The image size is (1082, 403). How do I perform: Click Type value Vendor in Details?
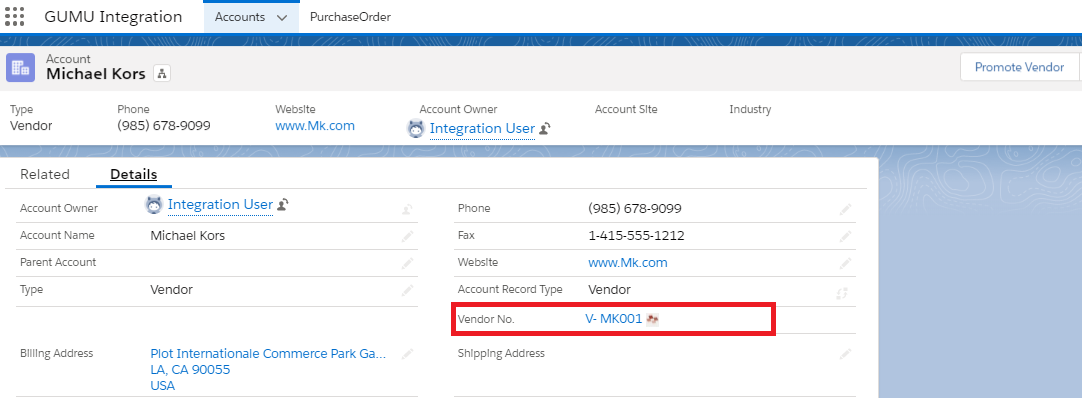click(x=171, y=290)
